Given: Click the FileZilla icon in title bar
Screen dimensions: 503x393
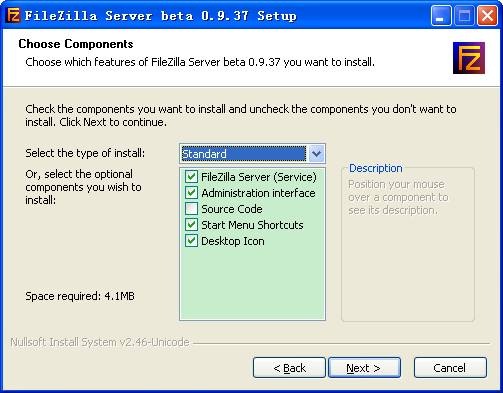Looking at the screenshot, I should pyautogui.click(x=13, y=15).
